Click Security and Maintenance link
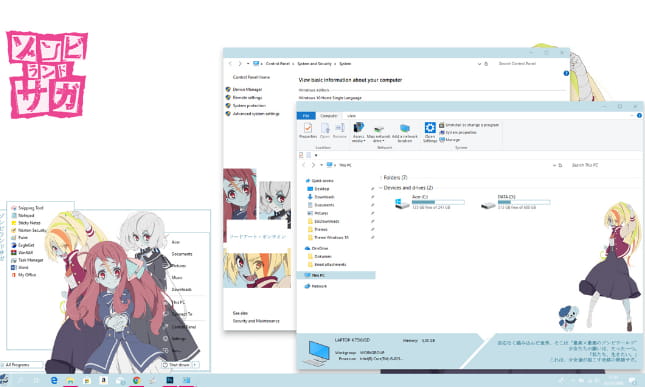Screen dimensions: 645x388 256,321
